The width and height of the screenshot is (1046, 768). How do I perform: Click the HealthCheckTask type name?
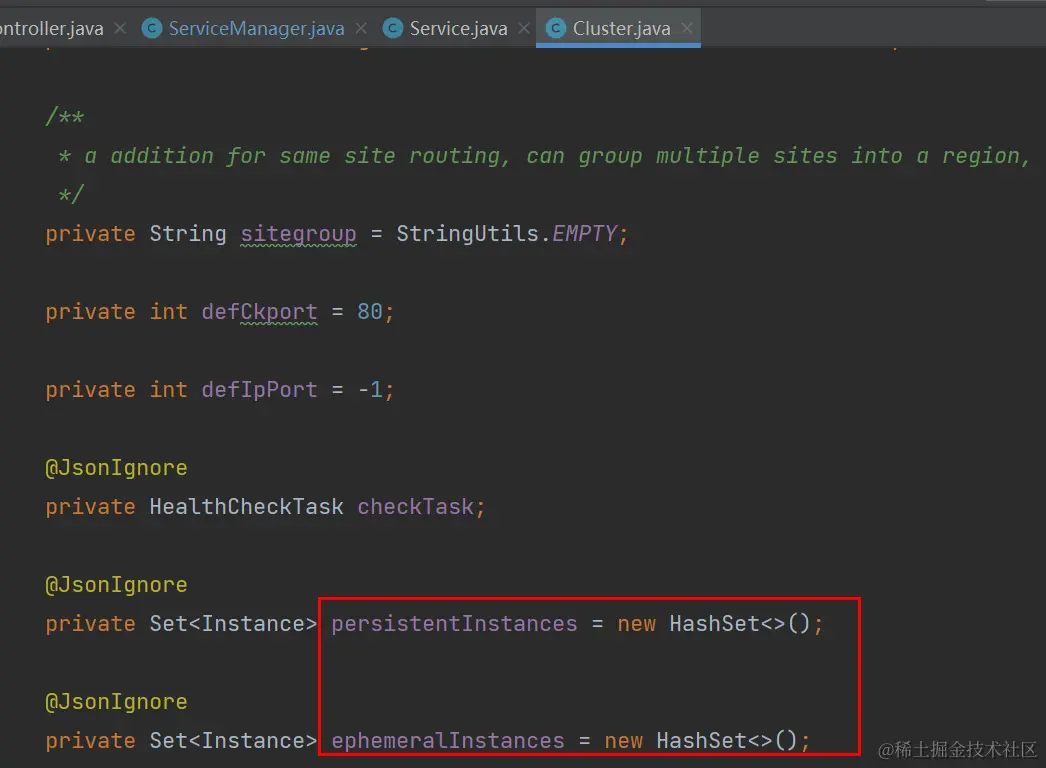[246, 506]
